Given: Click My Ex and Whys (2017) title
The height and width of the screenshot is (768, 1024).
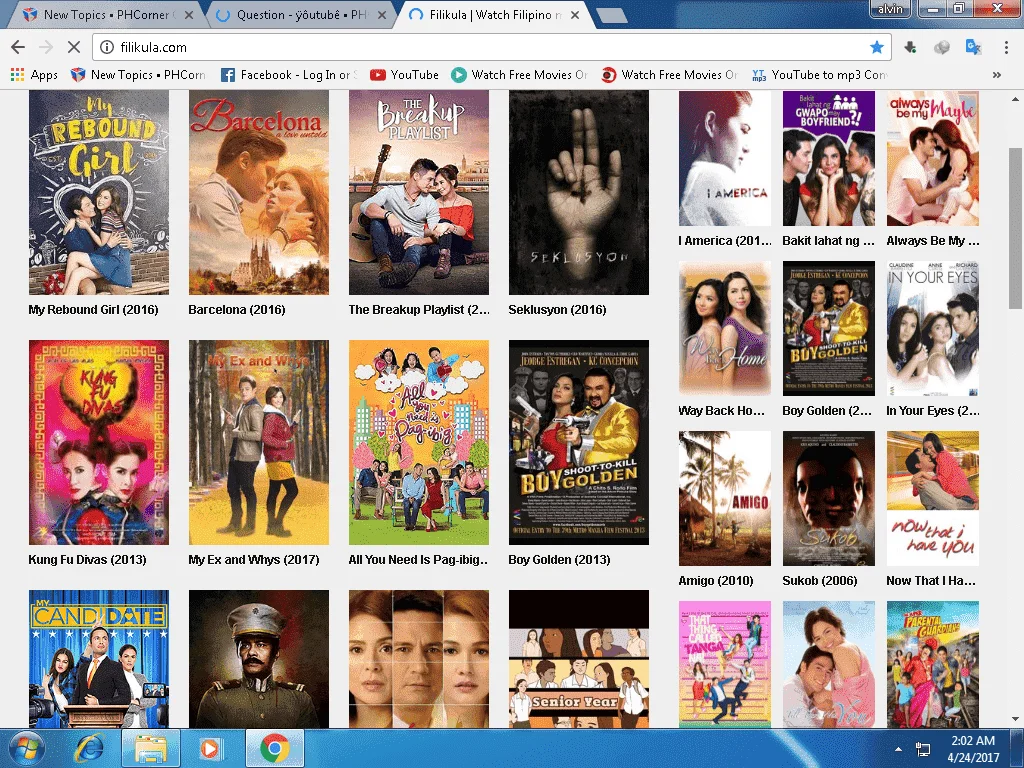Looking at the screenshot, I should (x=253, y=560).
